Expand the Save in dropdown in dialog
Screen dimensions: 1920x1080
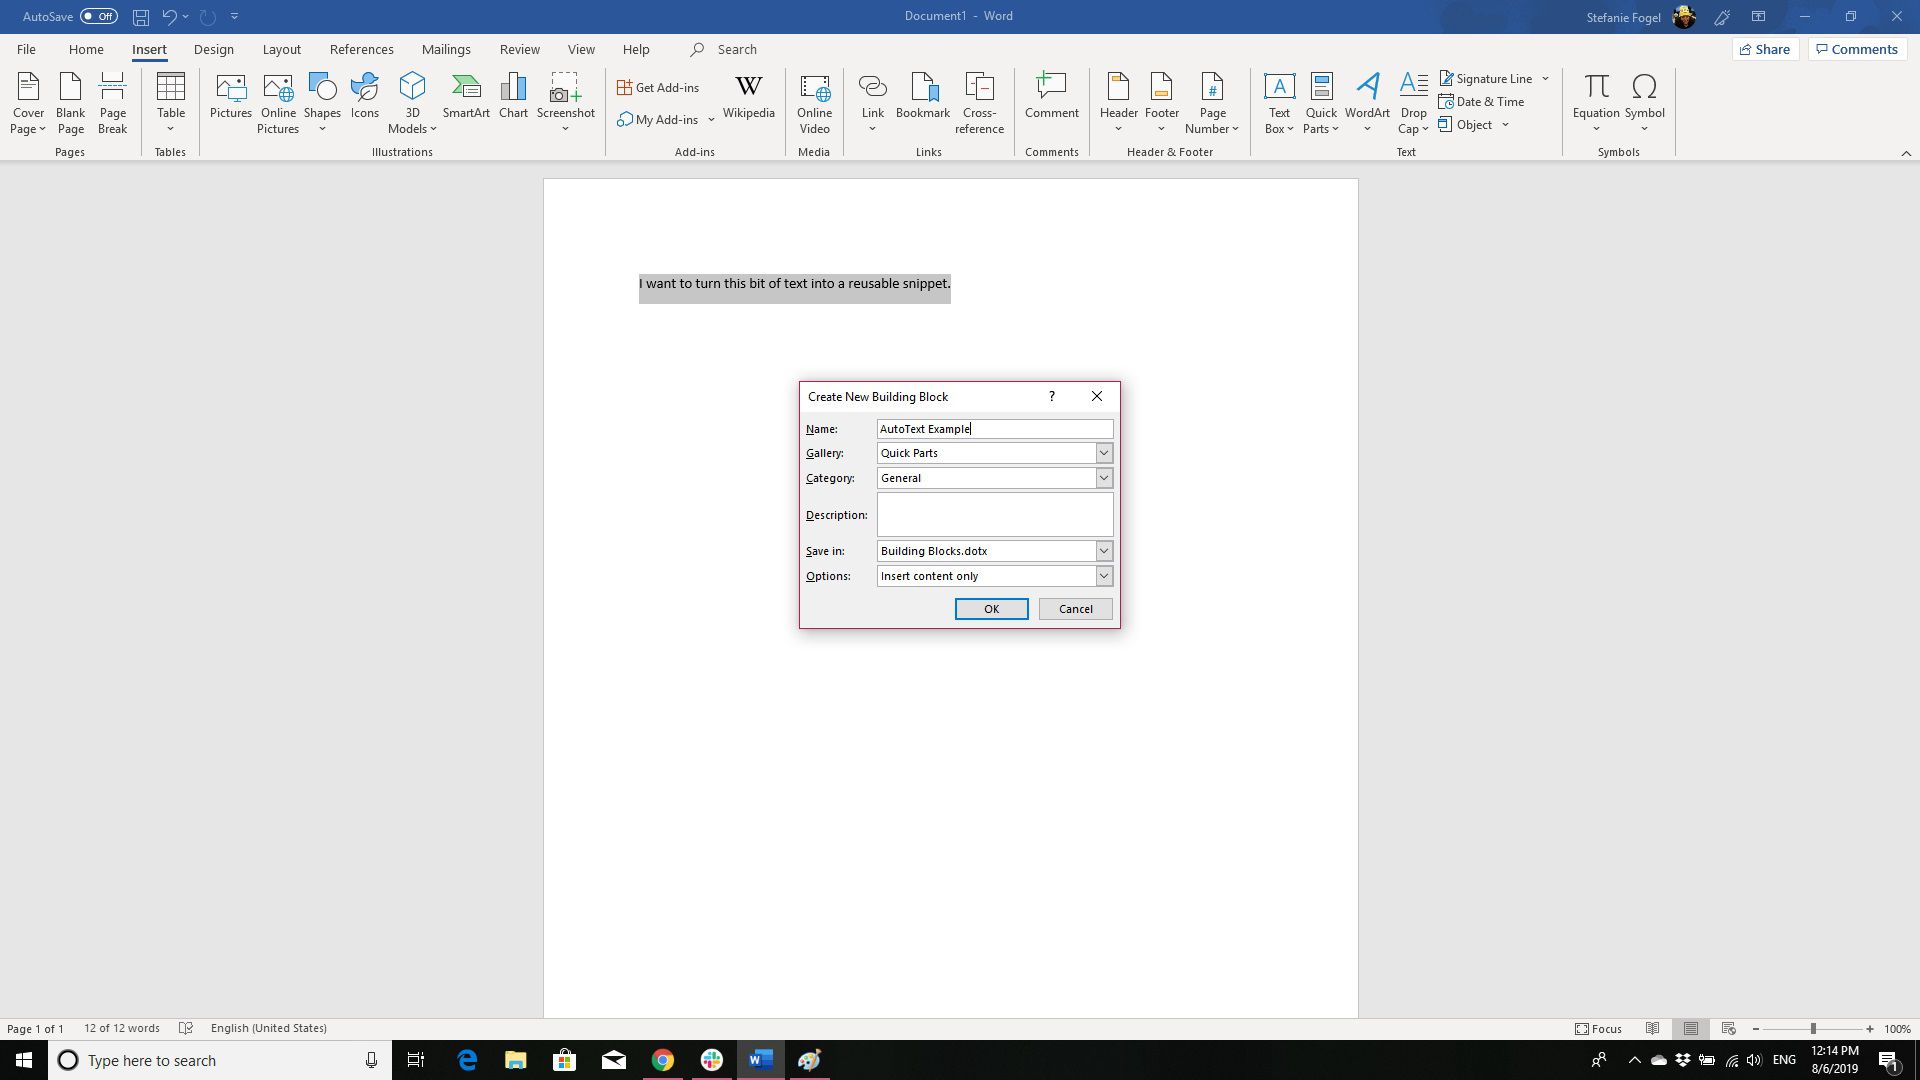tap(1102, 551)
